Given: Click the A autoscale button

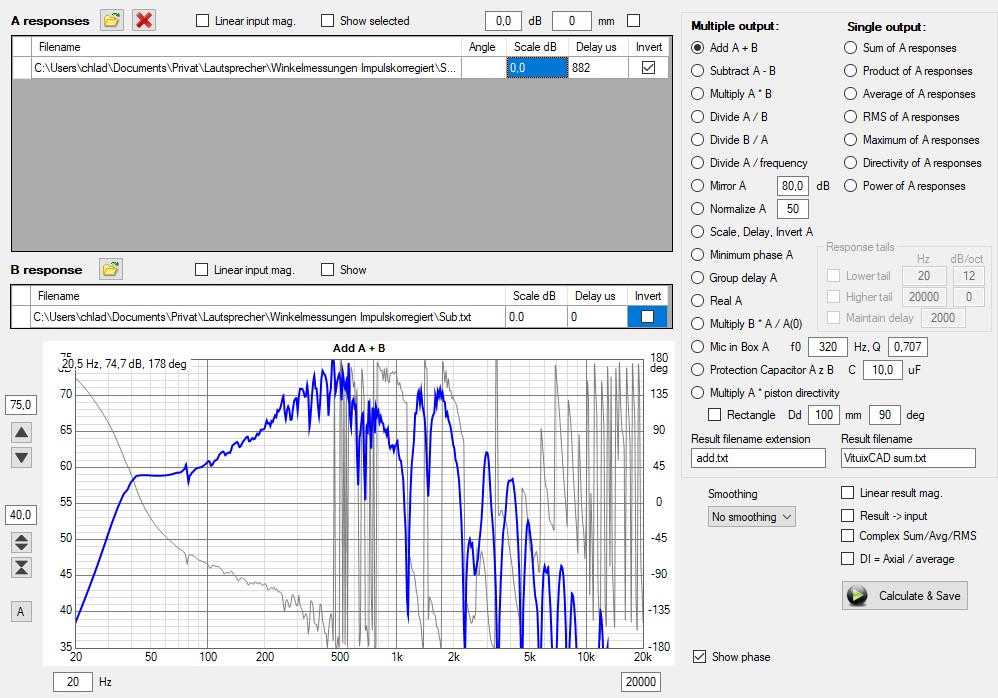Looking at the screenshot, I should pyautogui.click(x=21, y=611).
